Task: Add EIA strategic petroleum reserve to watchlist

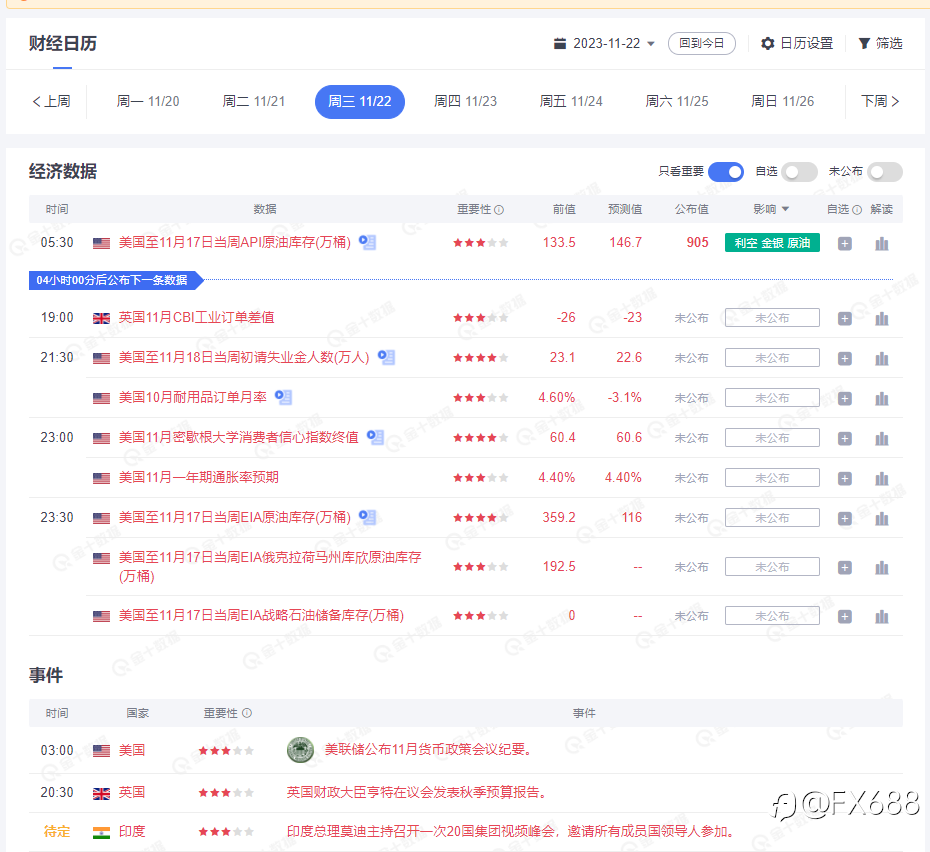Action: (845, 616)
